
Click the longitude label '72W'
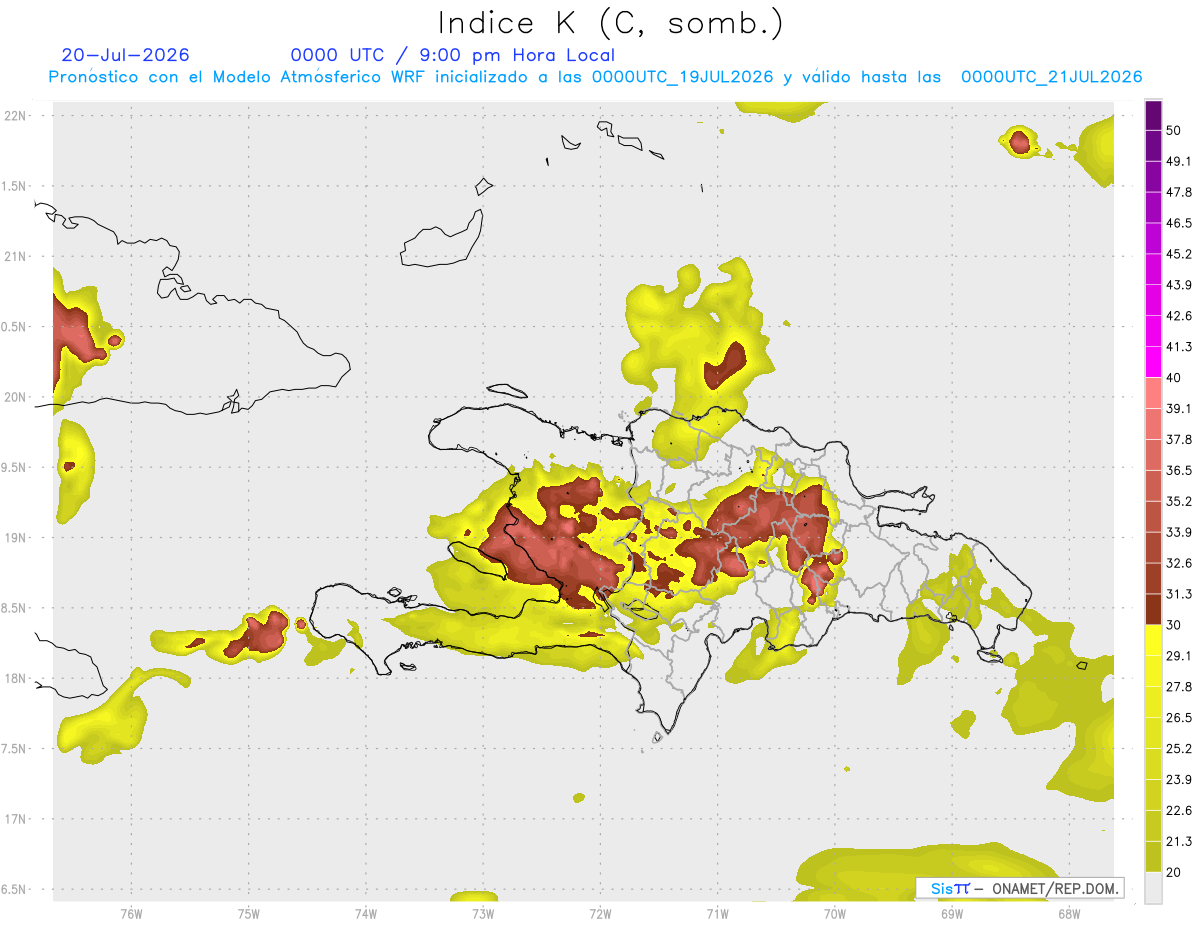pyautogui.click(x=600, y=914)
